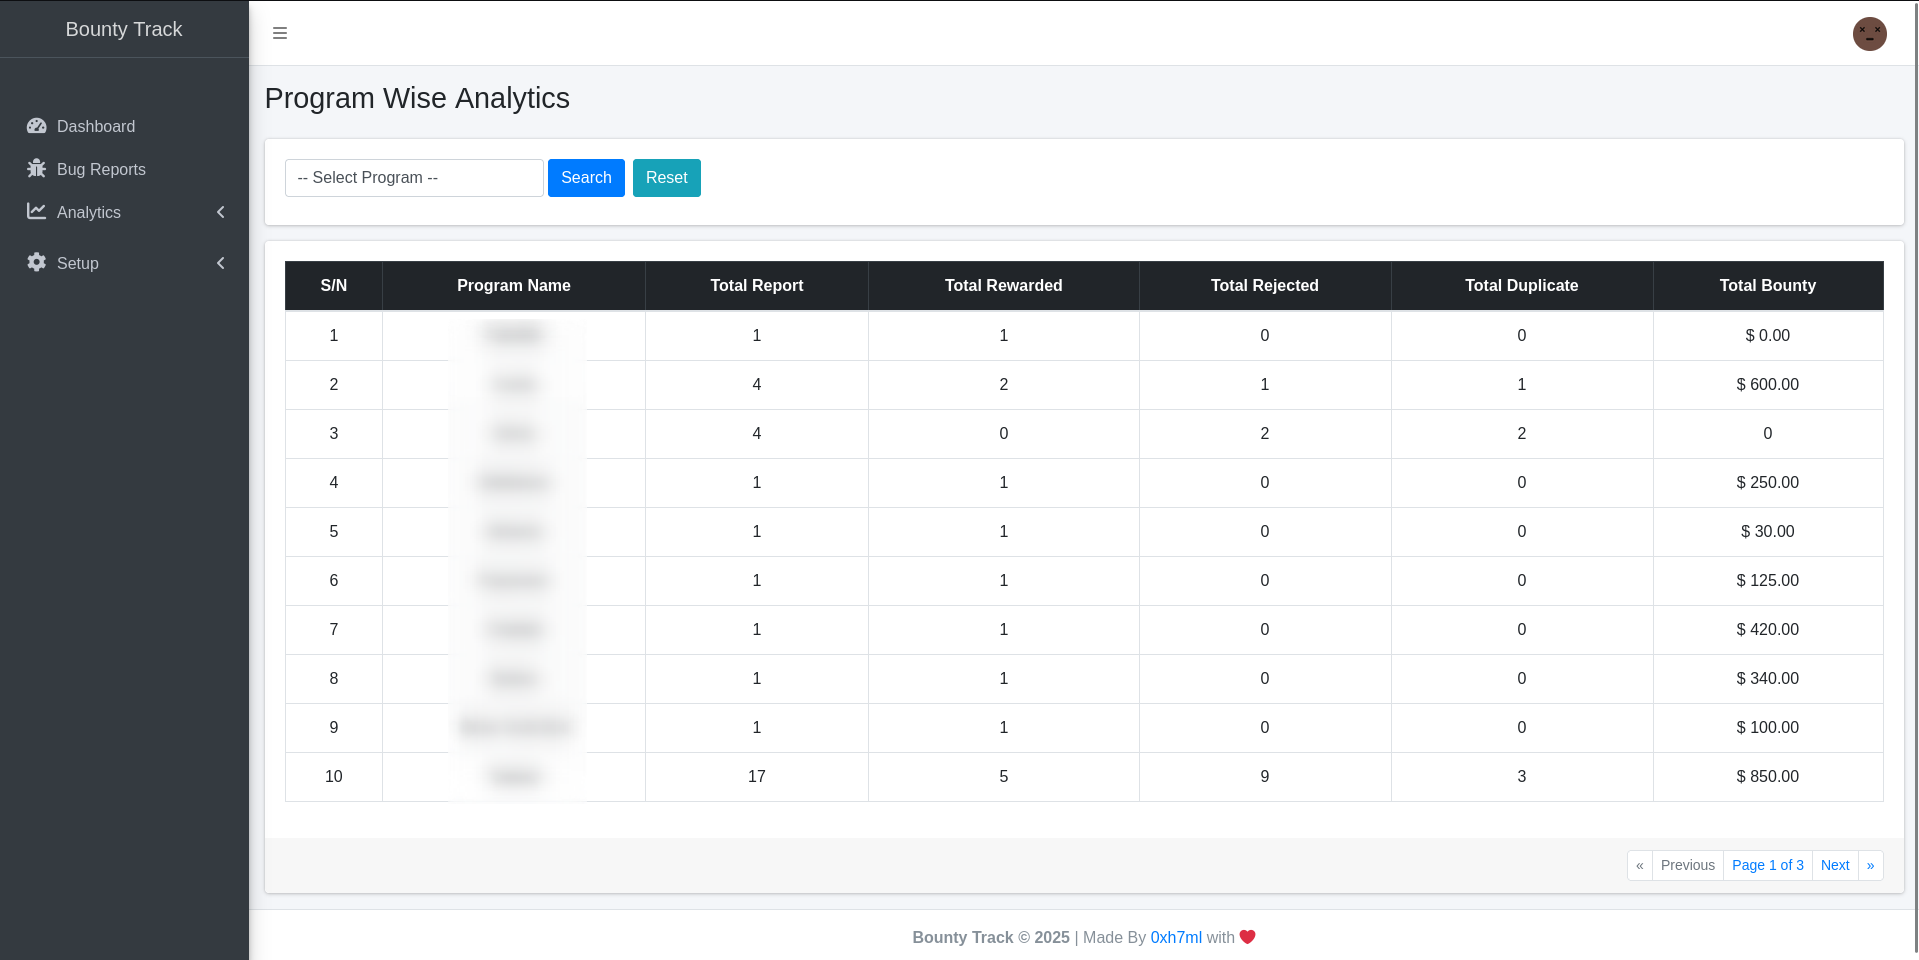
Task: Click the $ 30.00 bounty cell
Action: coord(1768,532)
